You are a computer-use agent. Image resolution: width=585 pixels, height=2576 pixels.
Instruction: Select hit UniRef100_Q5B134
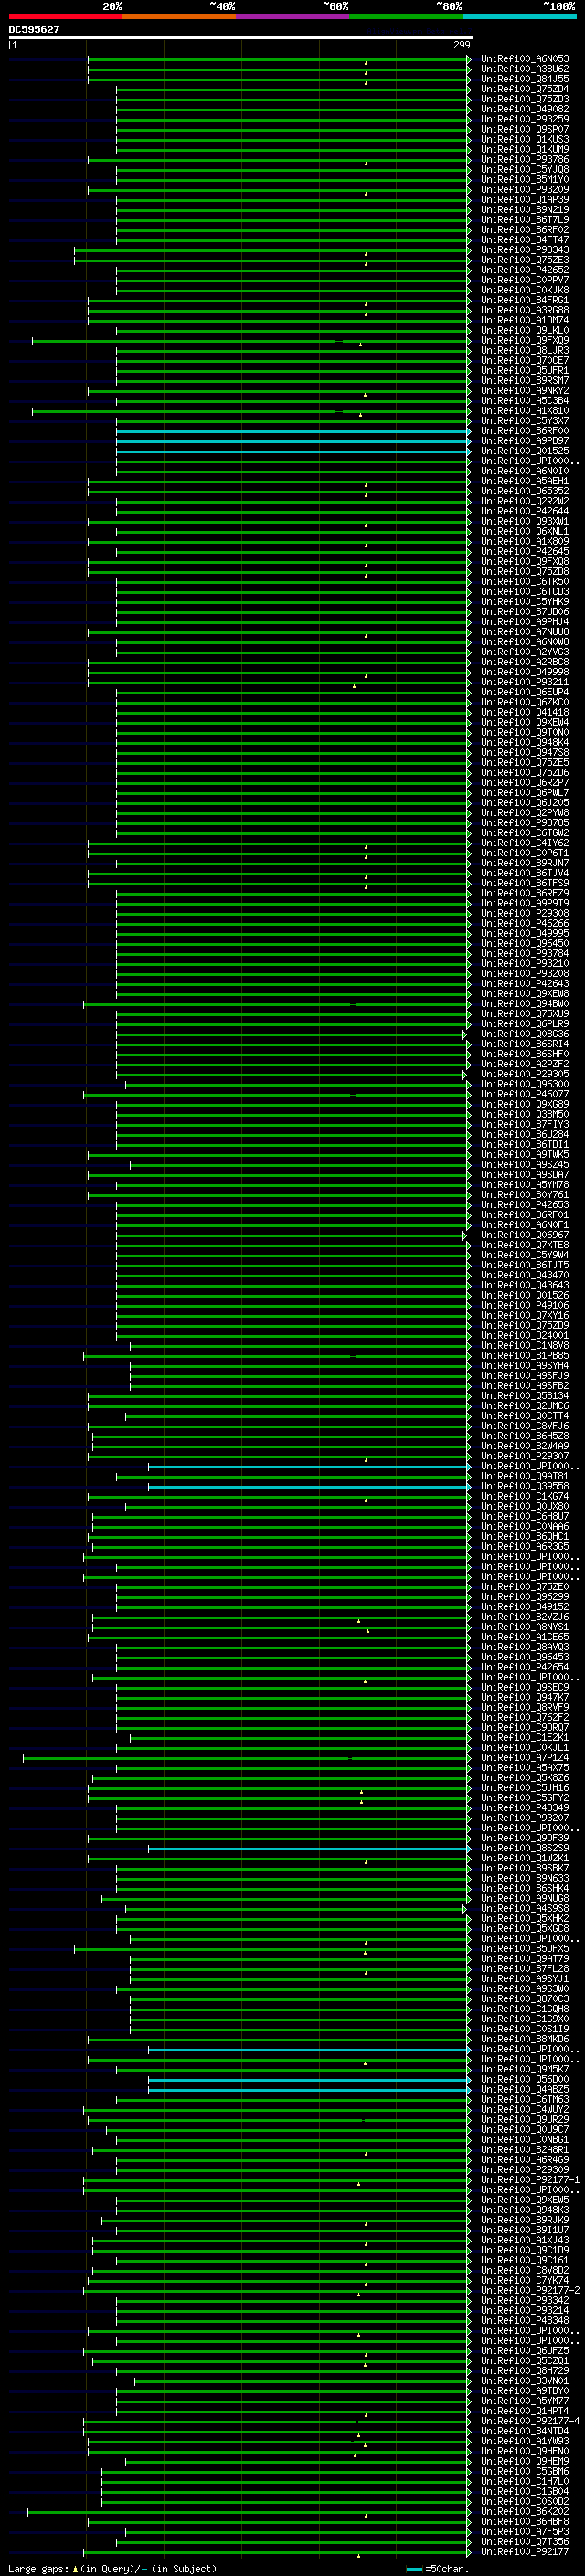[x=525, y=1396]
